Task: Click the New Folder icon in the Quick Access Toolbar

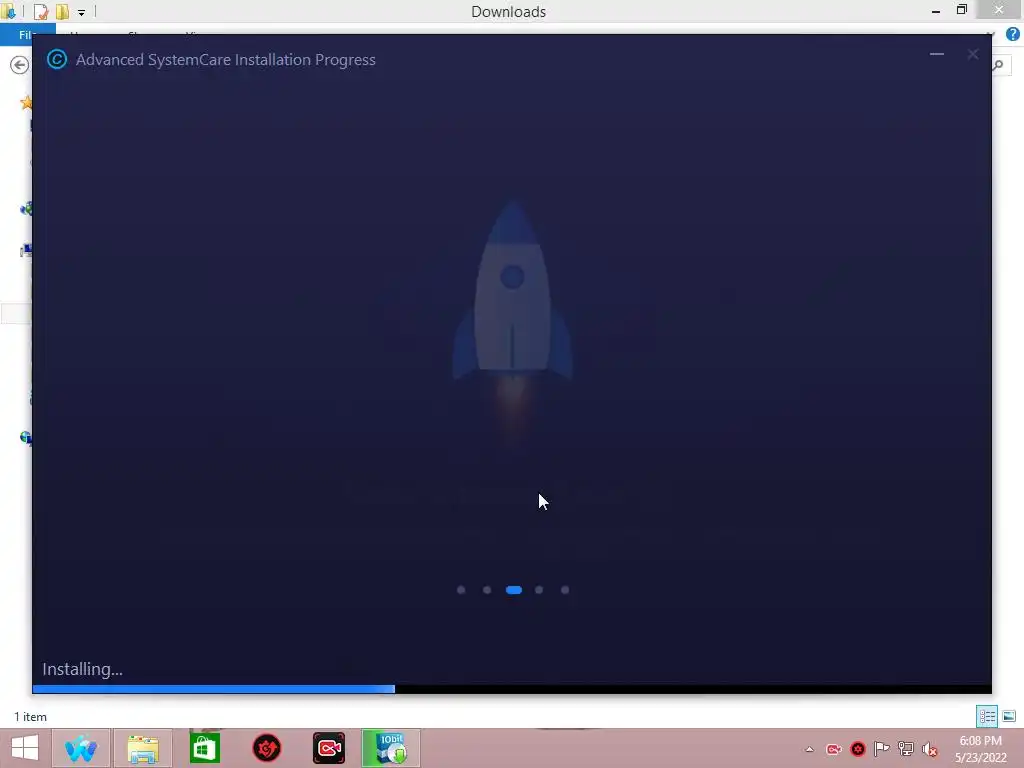Action: pyautogui.click(x=62, y=11)
